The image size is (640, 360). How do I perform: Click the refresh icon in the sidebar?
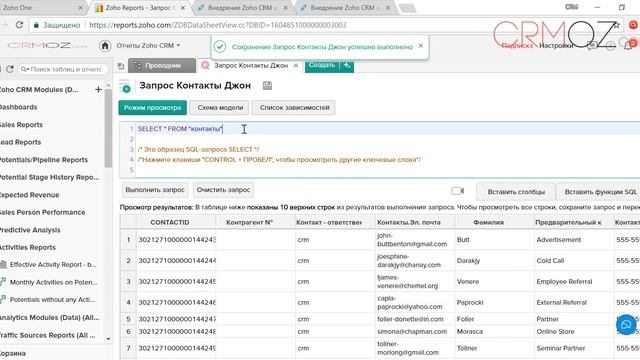click(x=10, y=69)
